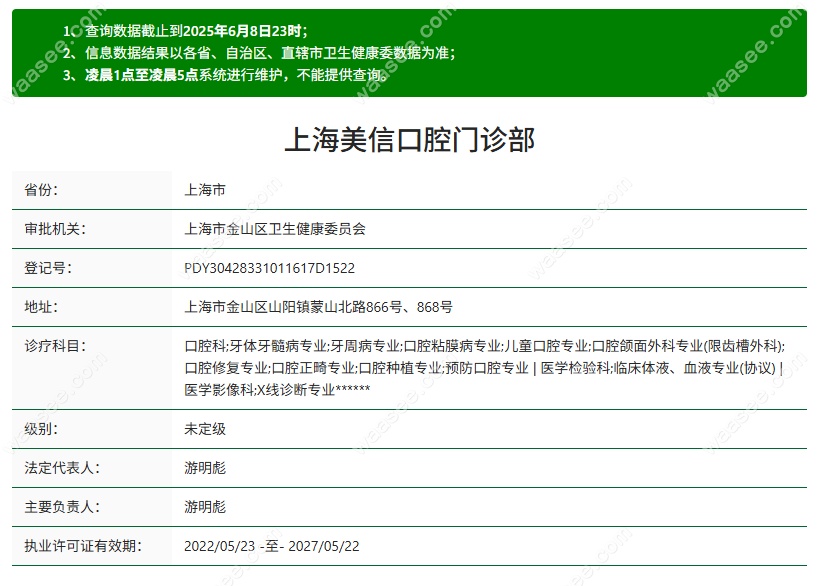Click the line 医学影像科;X线诊断专业
The width and height of the screenshot is (821, 586).
coord(277,390)
